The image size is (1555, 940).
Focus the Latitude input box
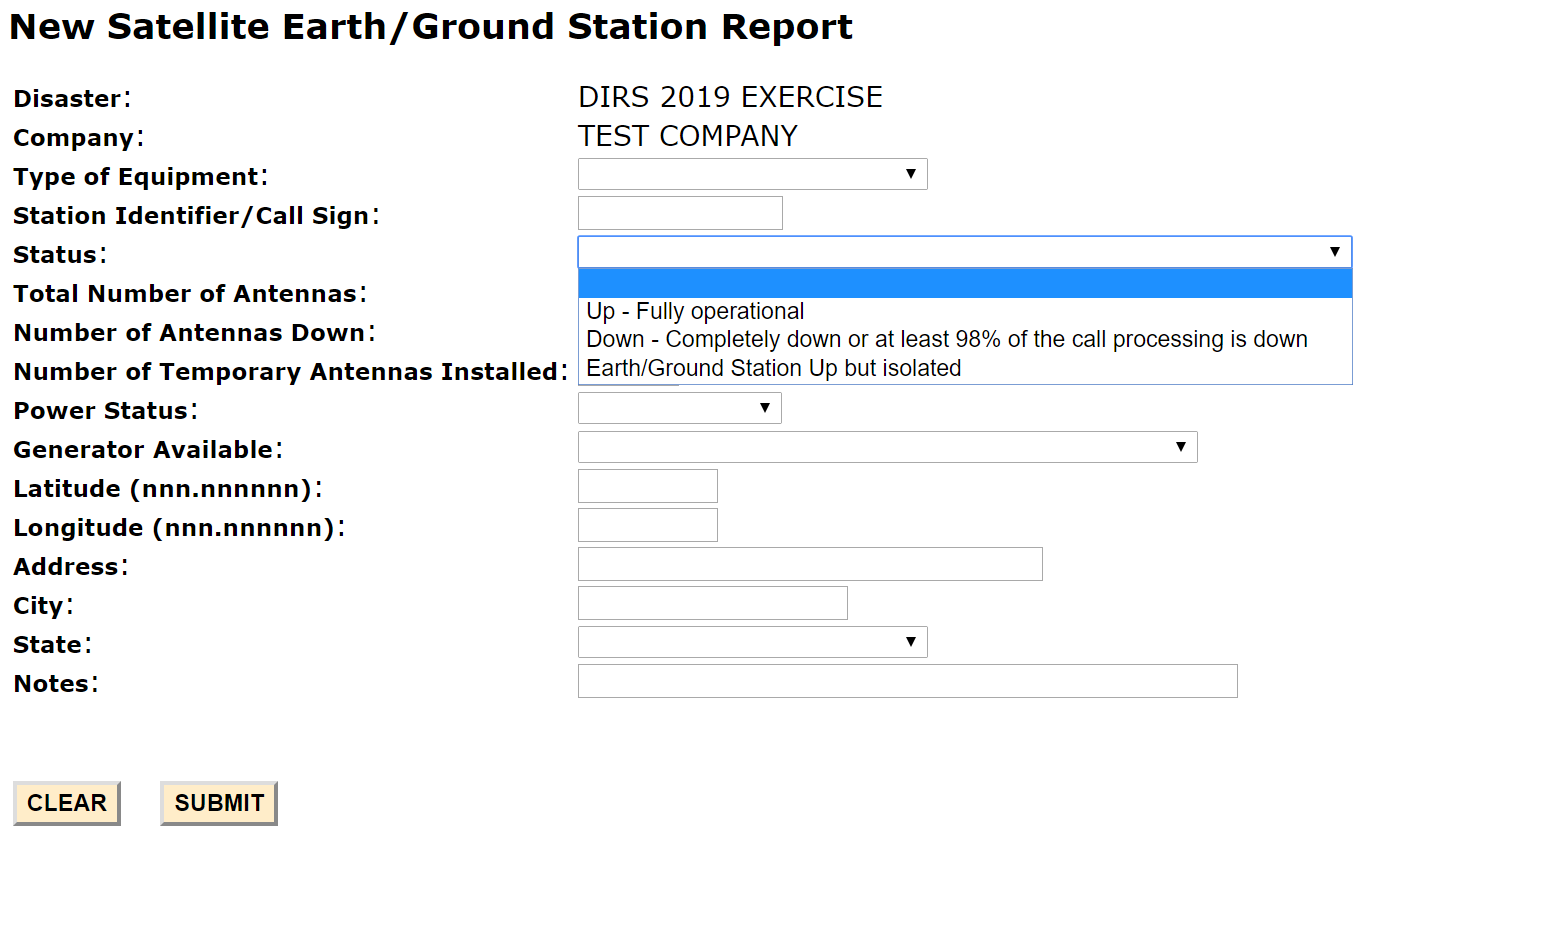647,486
